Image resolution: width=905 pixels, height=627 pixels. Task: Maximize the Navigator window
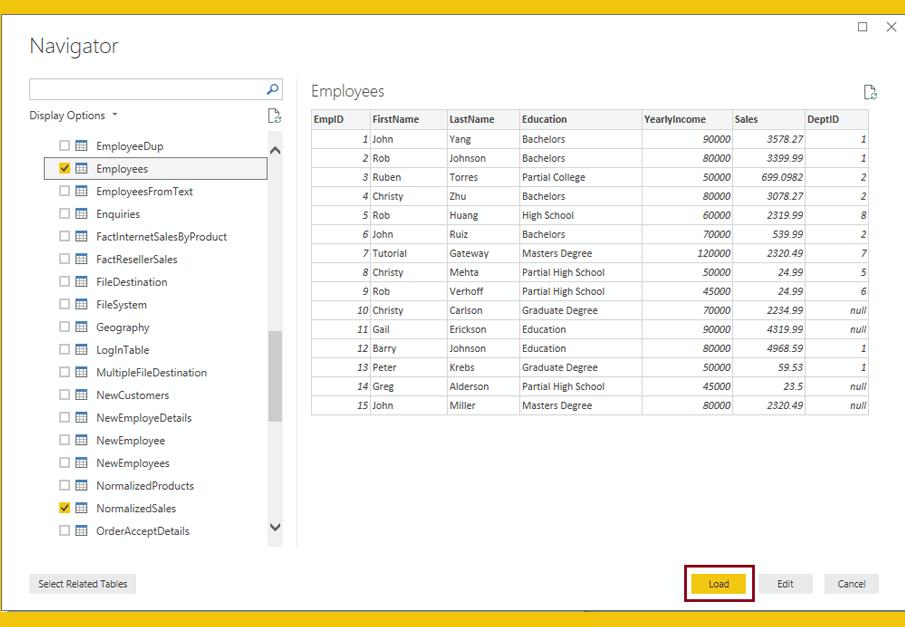pos(862,27)
